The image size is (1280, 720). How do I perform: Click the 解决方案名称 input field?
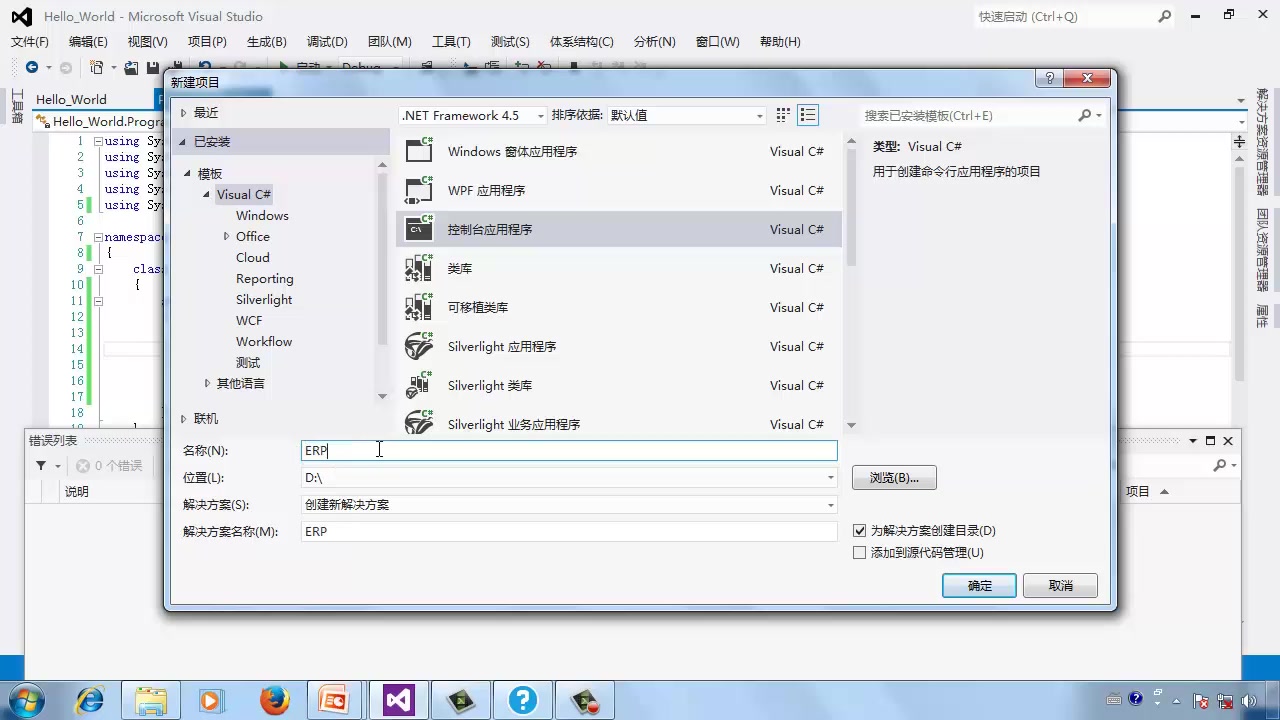click(569, 532)
